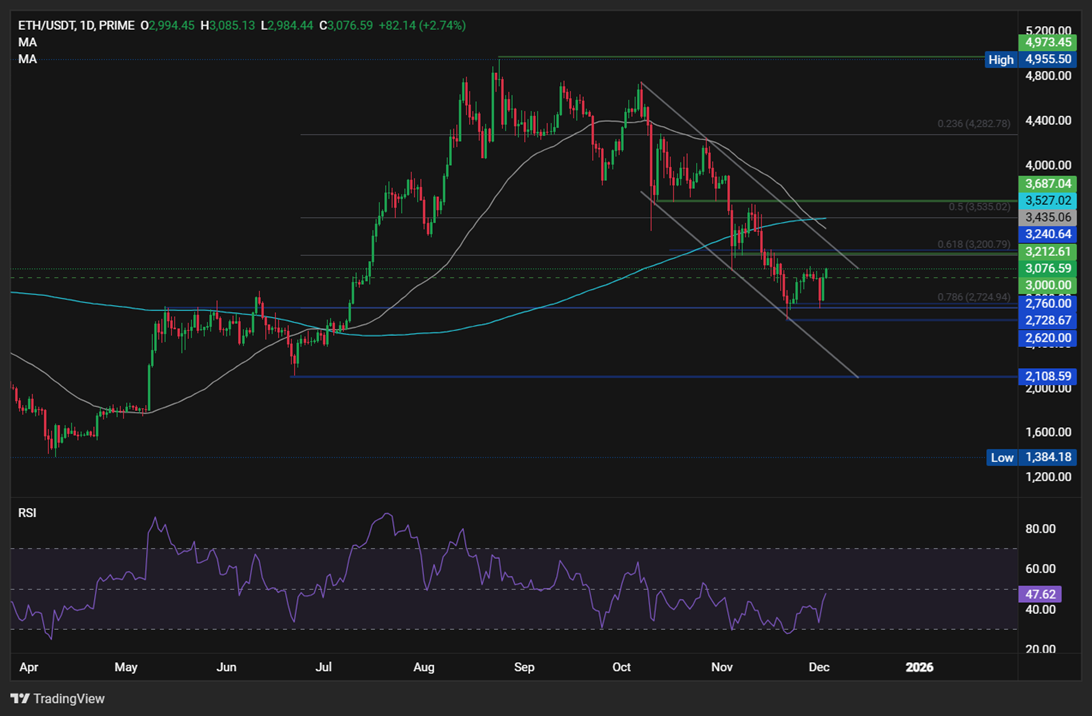The height and width of the screenshot is (716, 1092).
Task: Click the High price label 4,955.50
Action: (1048, 59)
